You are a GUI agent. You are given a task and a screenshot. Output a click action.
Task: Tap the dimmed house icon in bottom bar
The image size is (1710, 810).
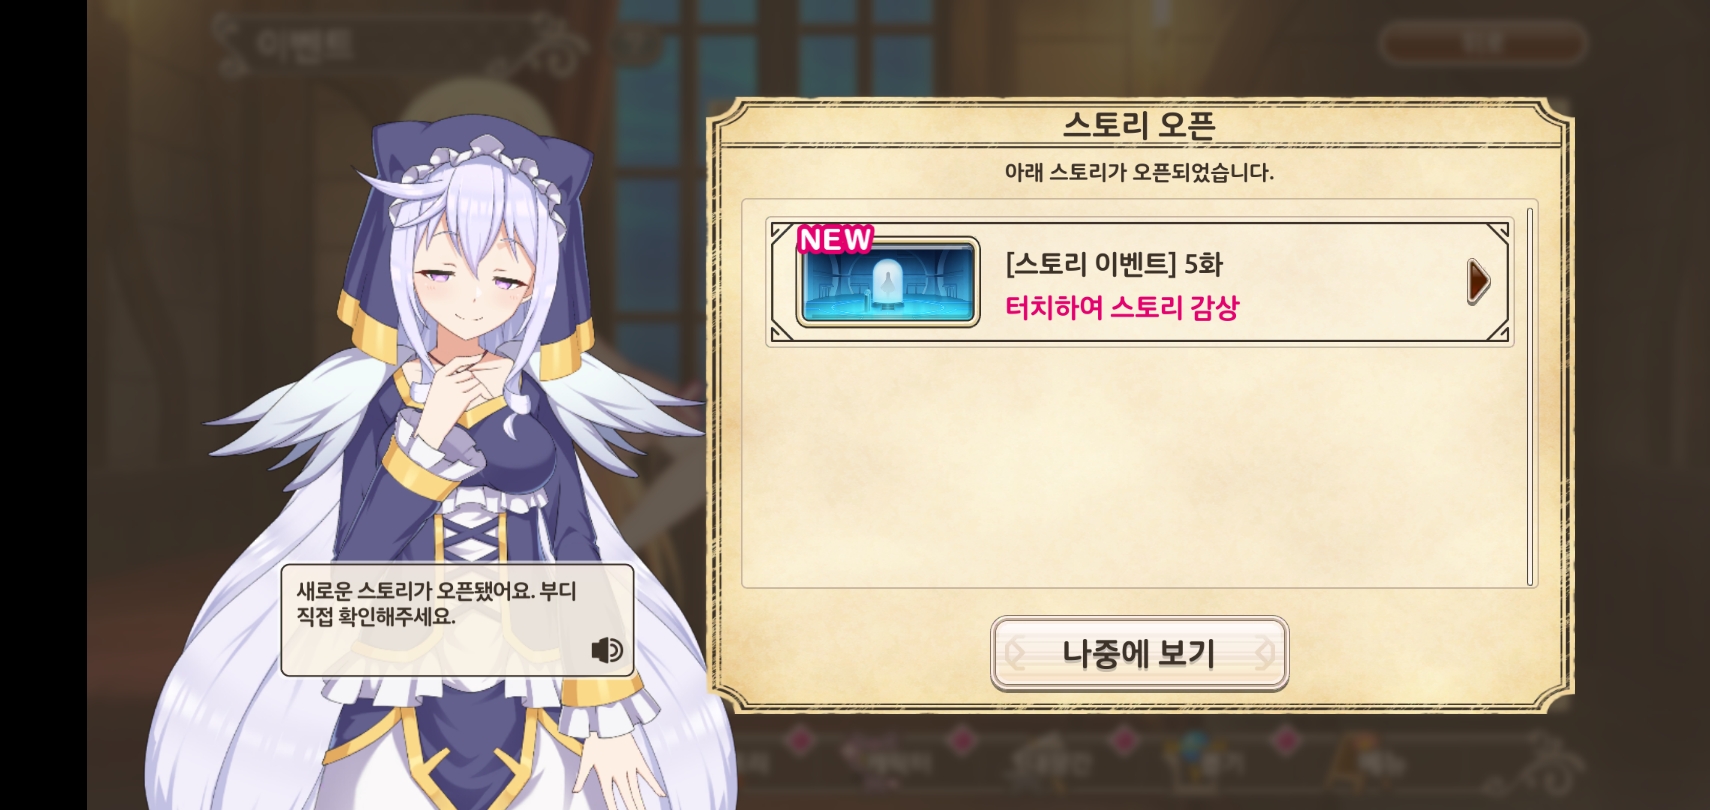pos(1047,762)
